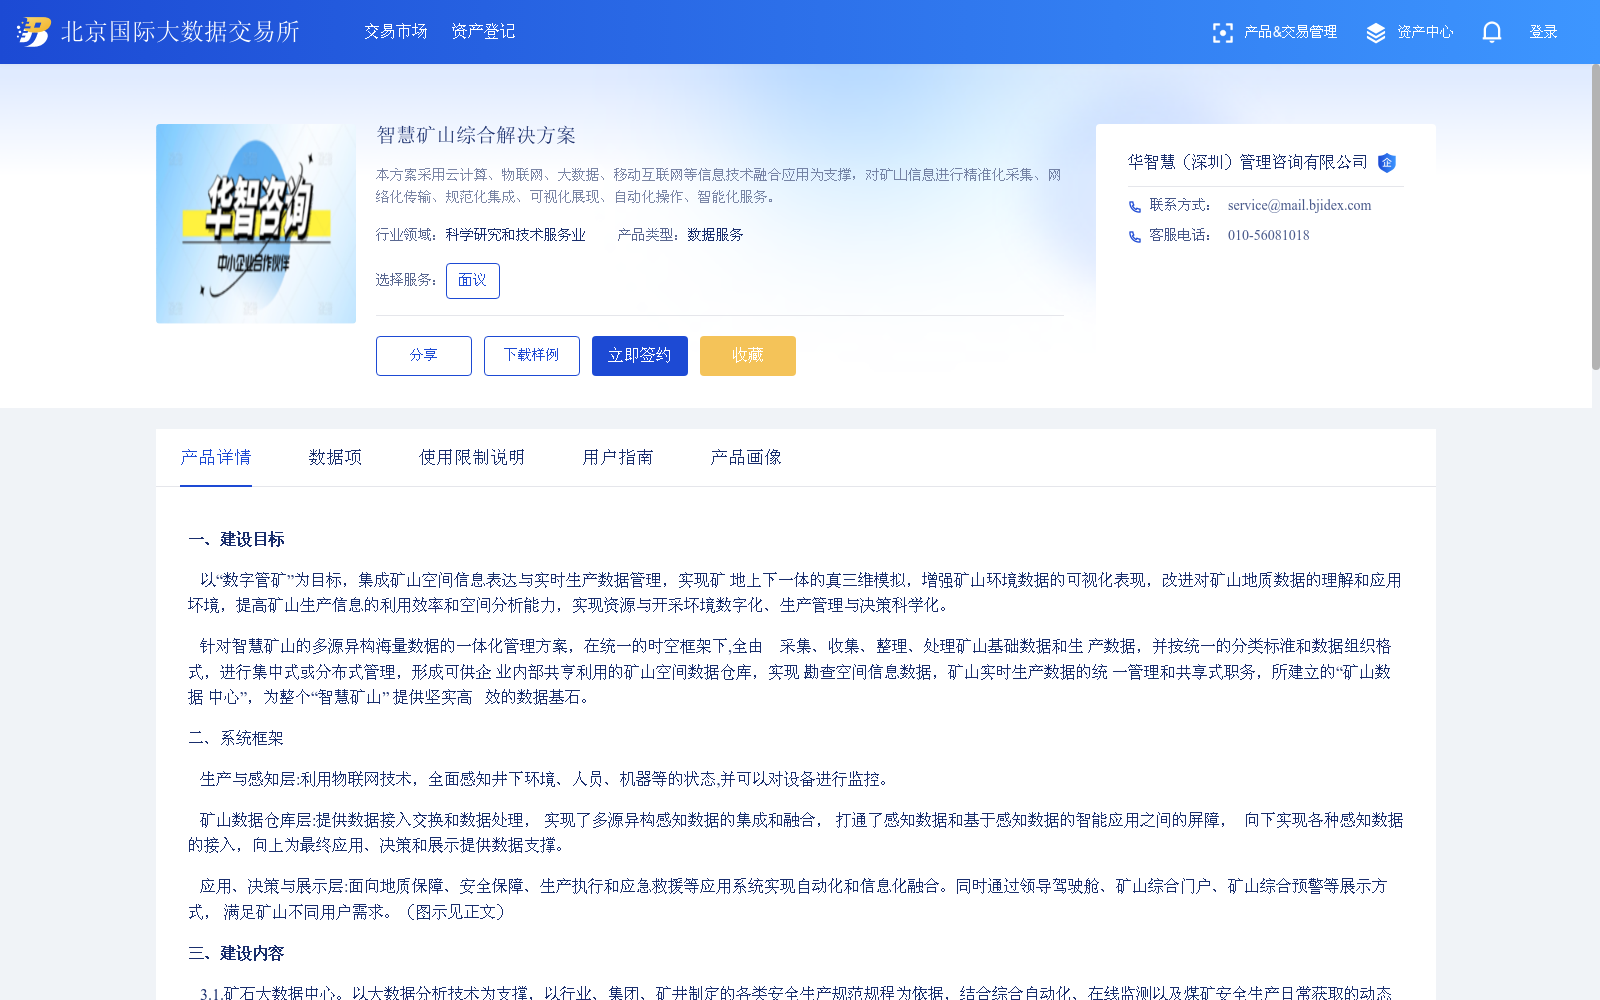Click the phone number 010-56081018

point(1268,236)
